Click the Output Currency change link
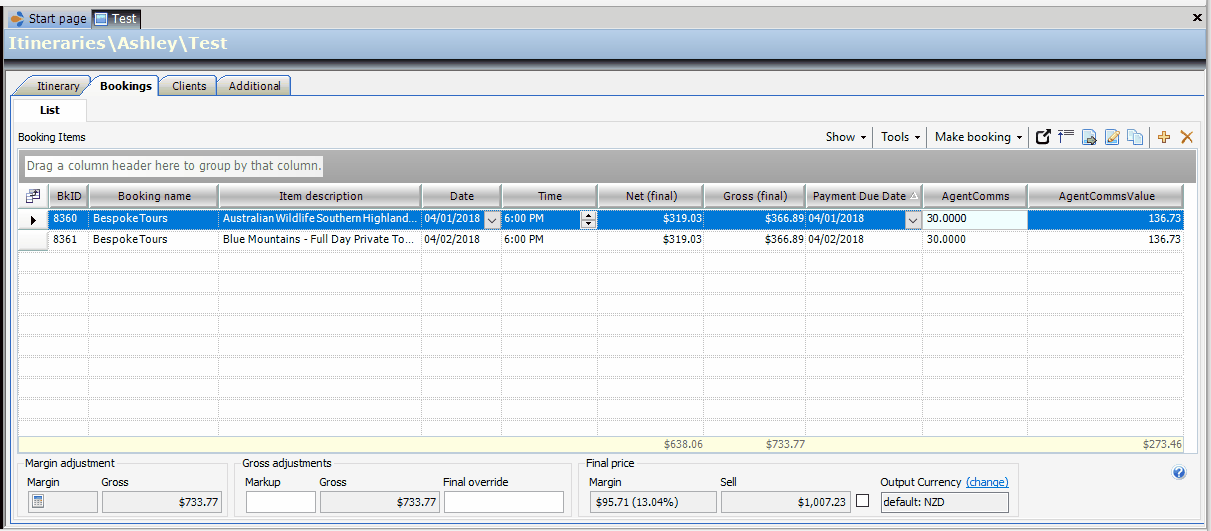The height and width of the screenshot is (531, 1211). [986, 482]
